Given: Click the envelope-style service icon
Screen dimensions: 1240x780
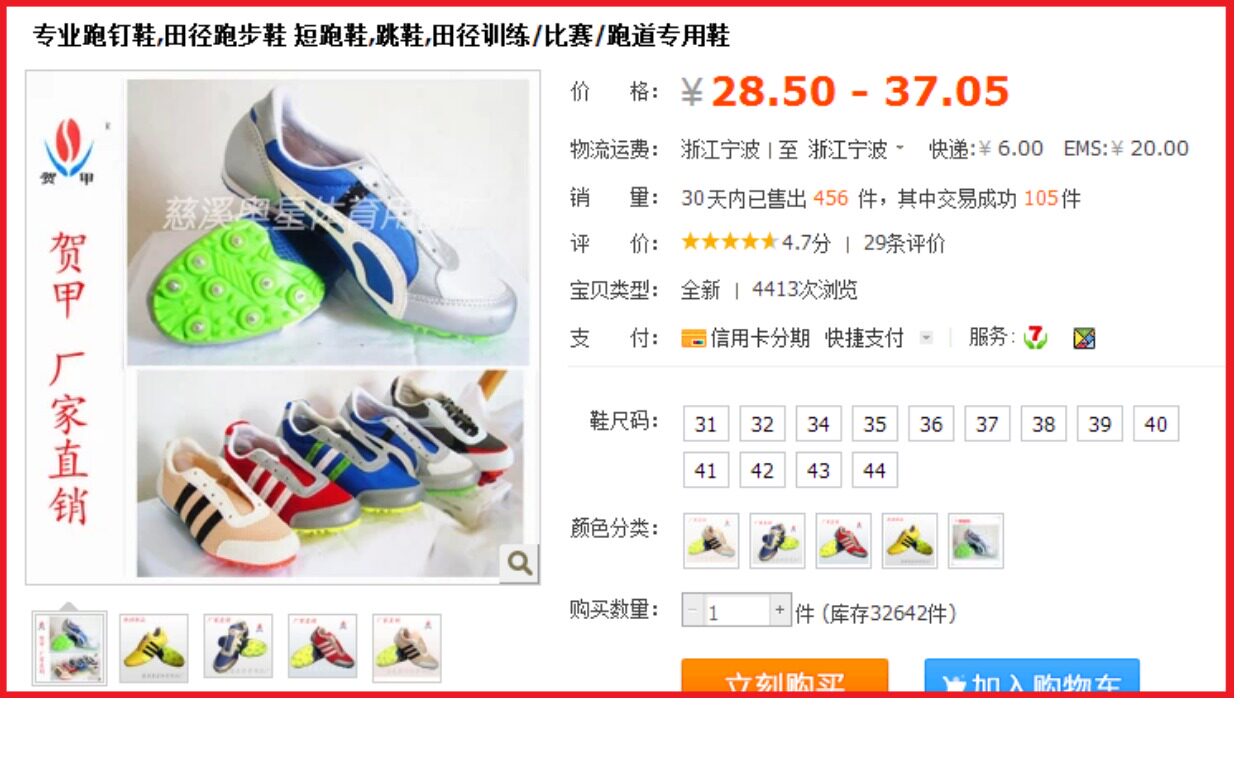Looking at the screenshot, I should tap(1084, 338).
